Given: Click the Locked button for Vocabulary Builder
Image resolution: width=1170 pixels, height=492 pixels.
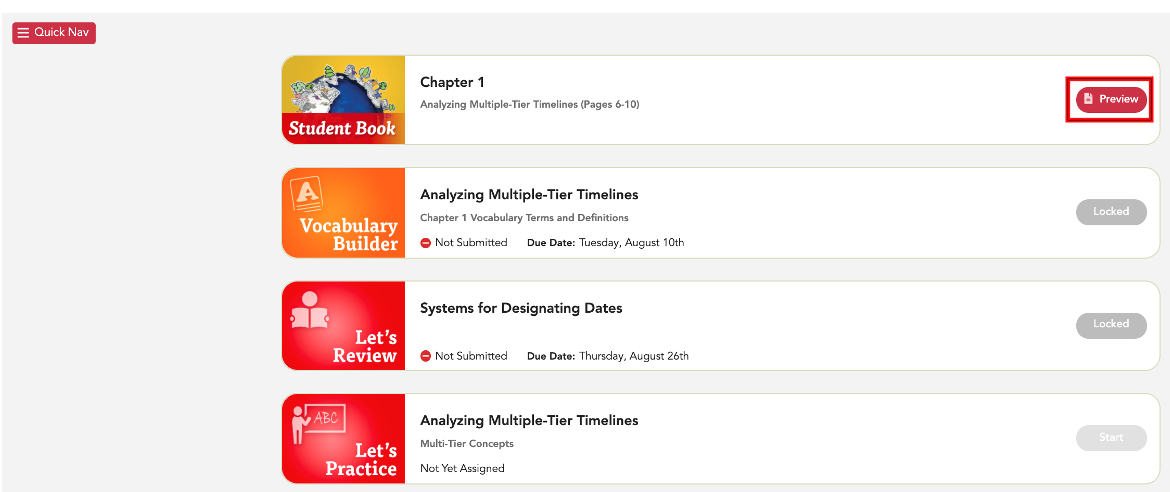Looking at the screenshot, I should click(1110, 211).
